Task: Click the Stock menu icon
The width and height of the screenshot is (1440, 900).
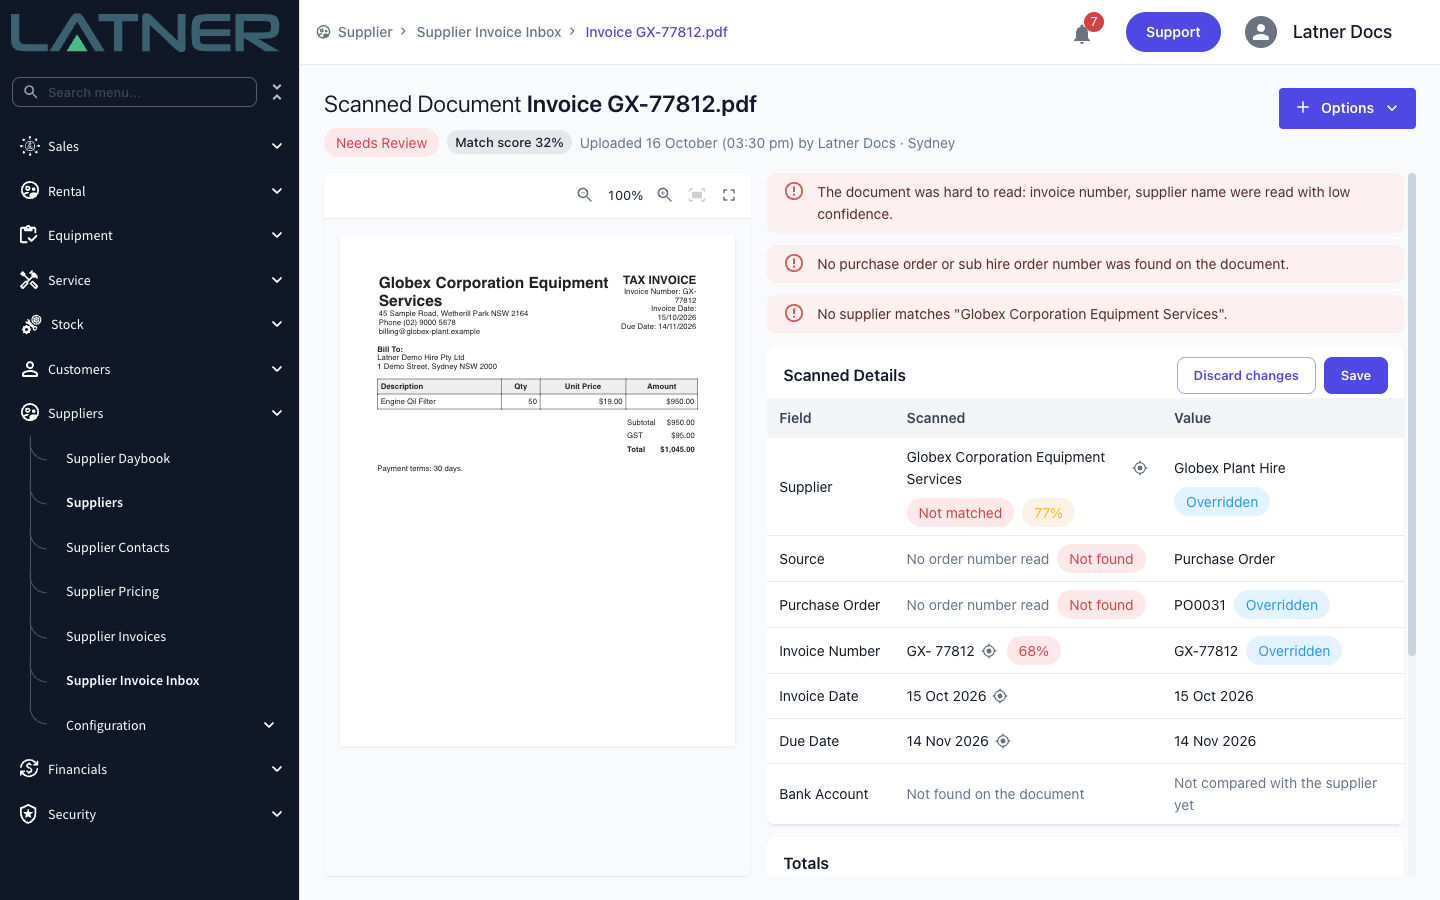Action: (x=31, y=324)
